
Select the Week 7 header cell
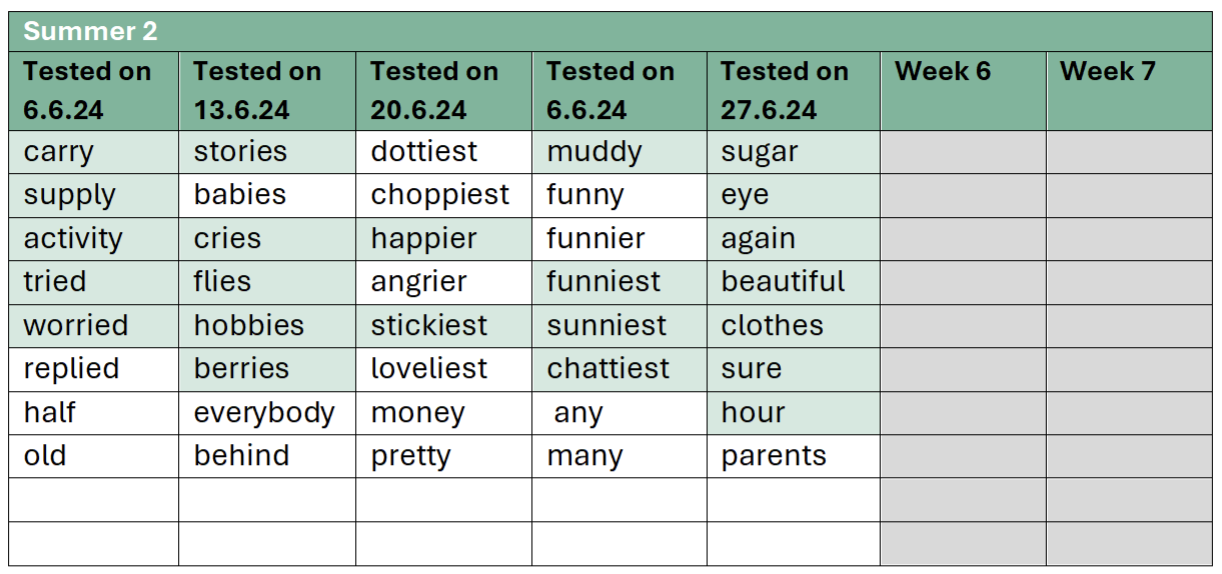click(1130, 91)
